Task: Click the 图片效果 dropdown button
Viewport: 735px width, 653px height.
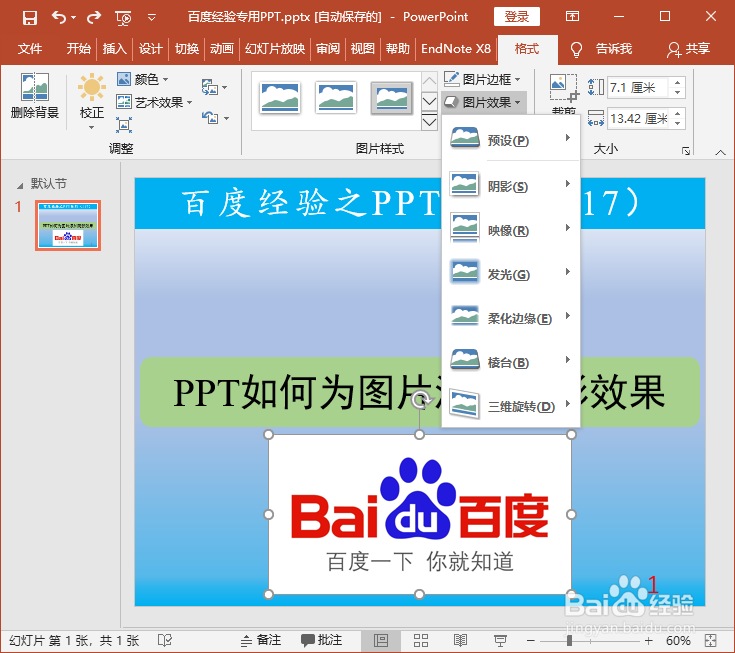Action: coord(483,102)
